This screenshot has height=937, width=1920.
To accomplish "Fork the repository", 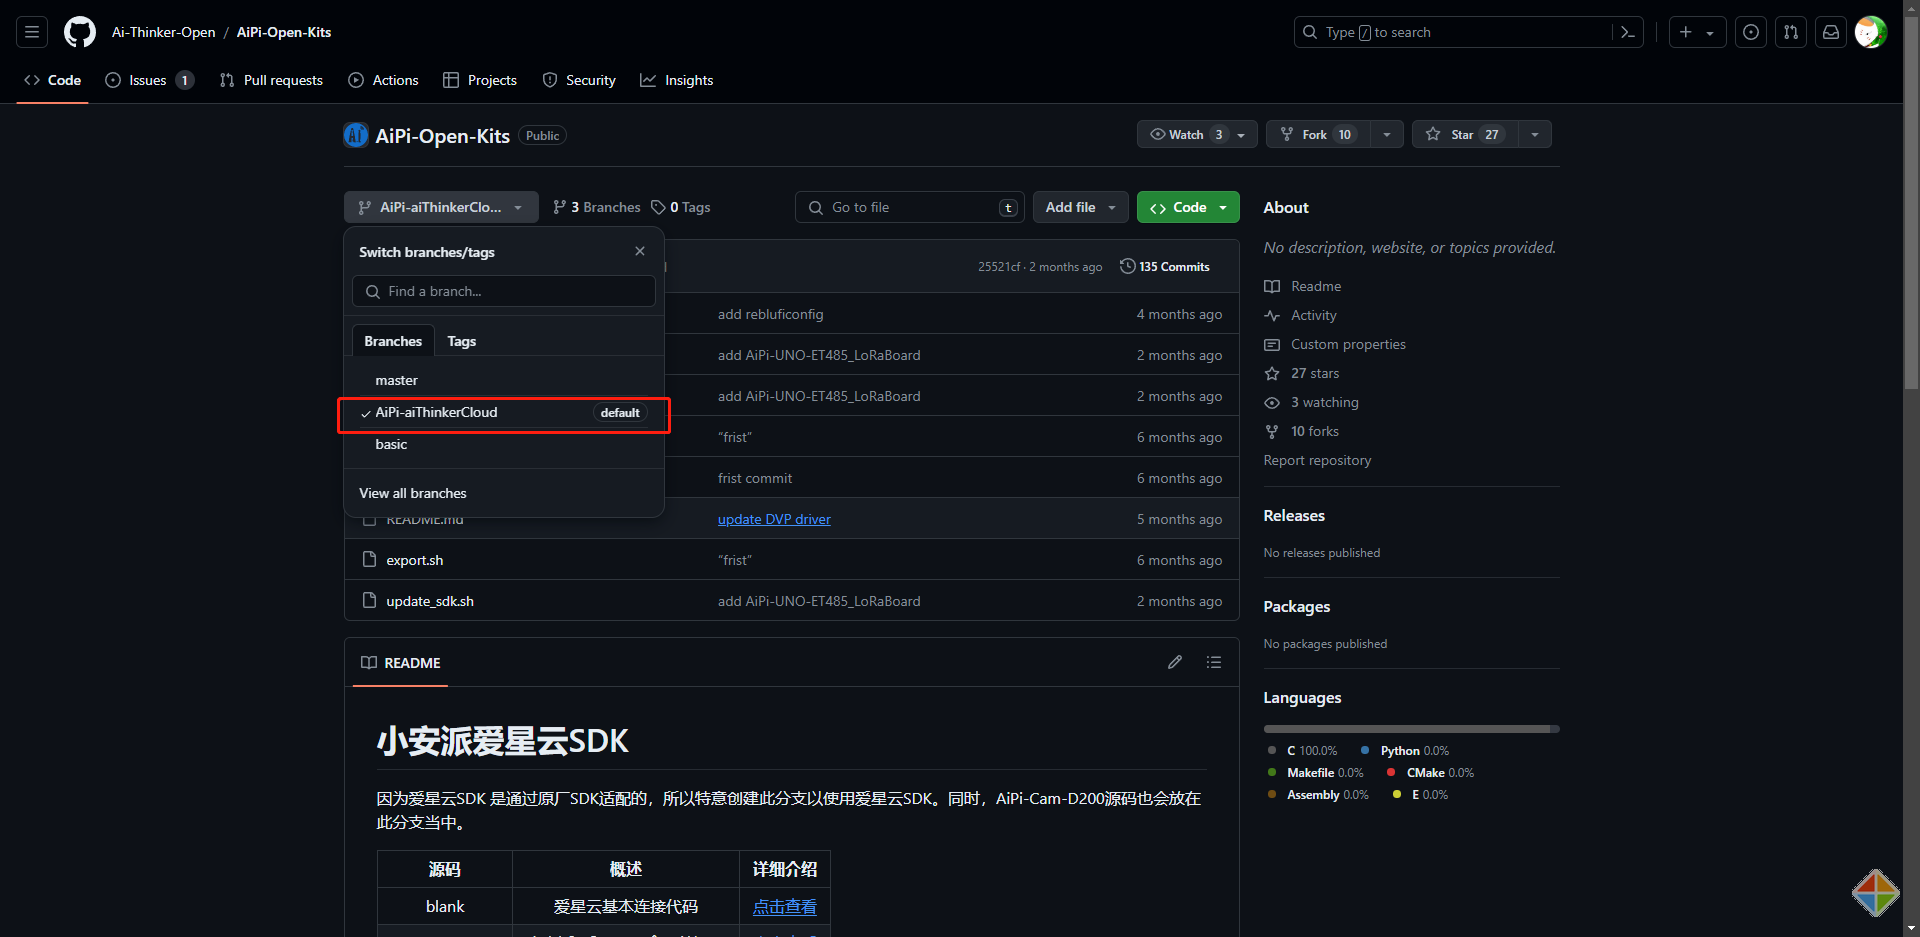I will coord(1317,134).
